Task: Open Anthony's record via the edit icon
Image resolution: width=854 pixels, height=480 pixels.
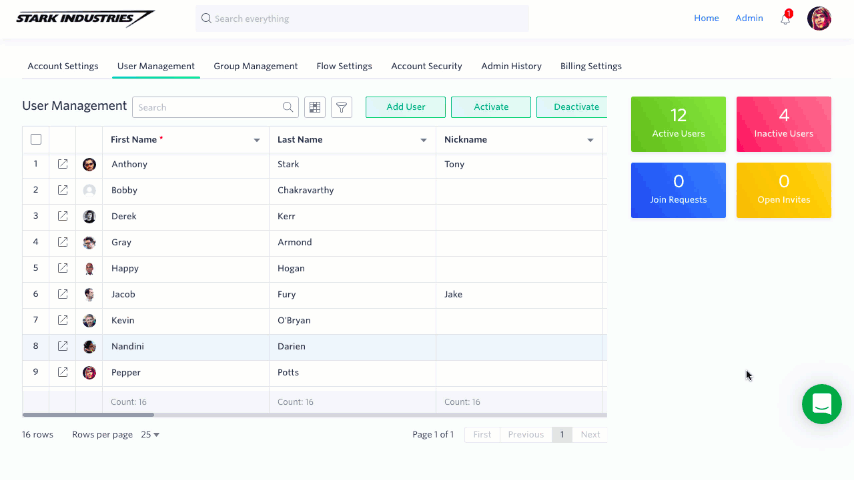Action: 63,164
